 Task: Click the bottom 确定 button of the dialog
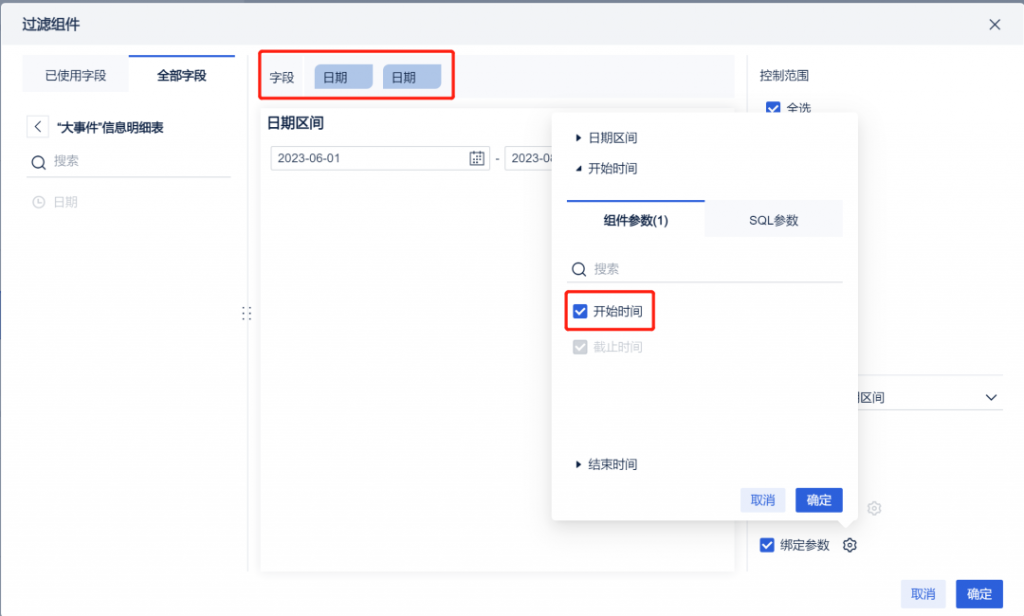[979, 594]
